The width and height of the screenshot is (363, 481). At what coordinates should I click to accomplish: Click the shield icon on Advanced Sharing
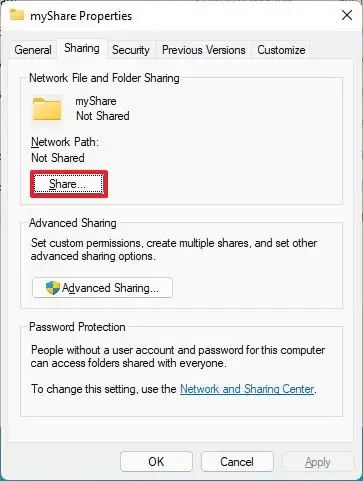pyautogui.click(x=53, y=288)
